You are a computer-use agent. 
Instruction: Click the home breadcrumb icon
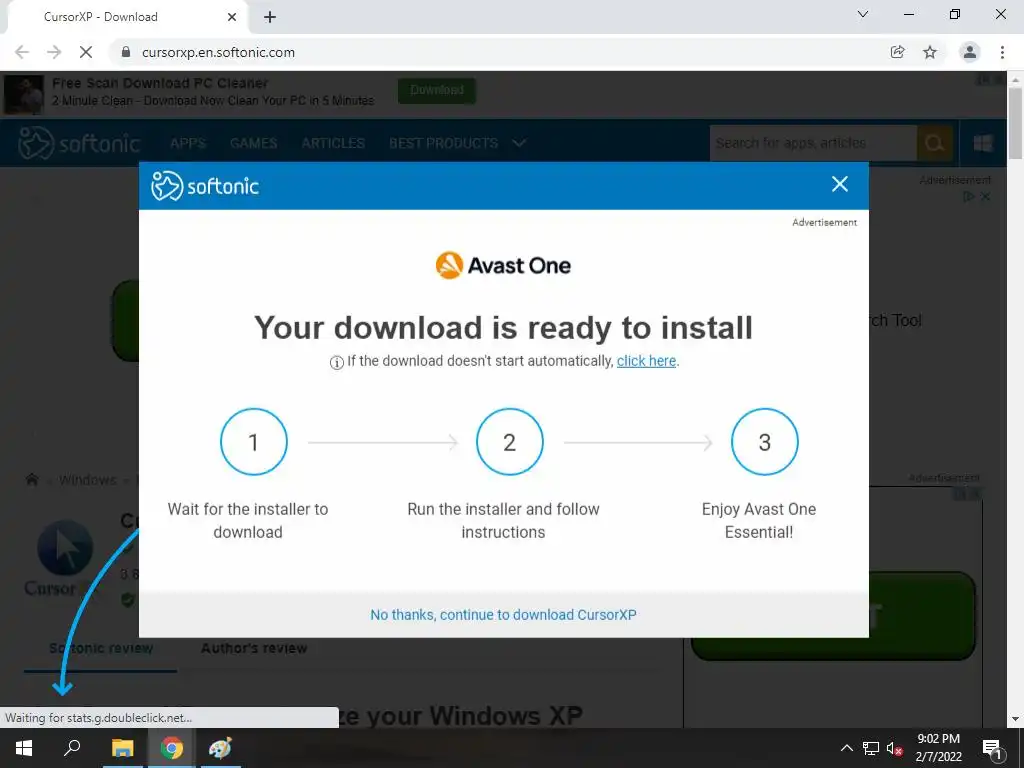coord(32,480)
